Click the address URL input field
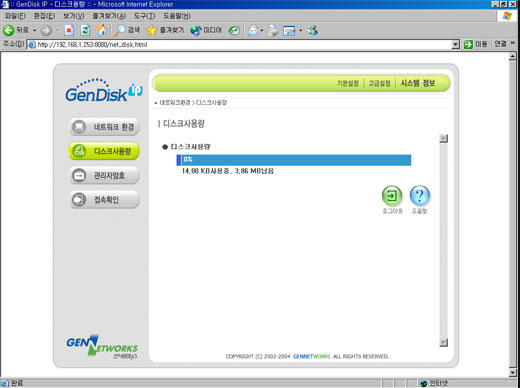 (x=243, y=44)
